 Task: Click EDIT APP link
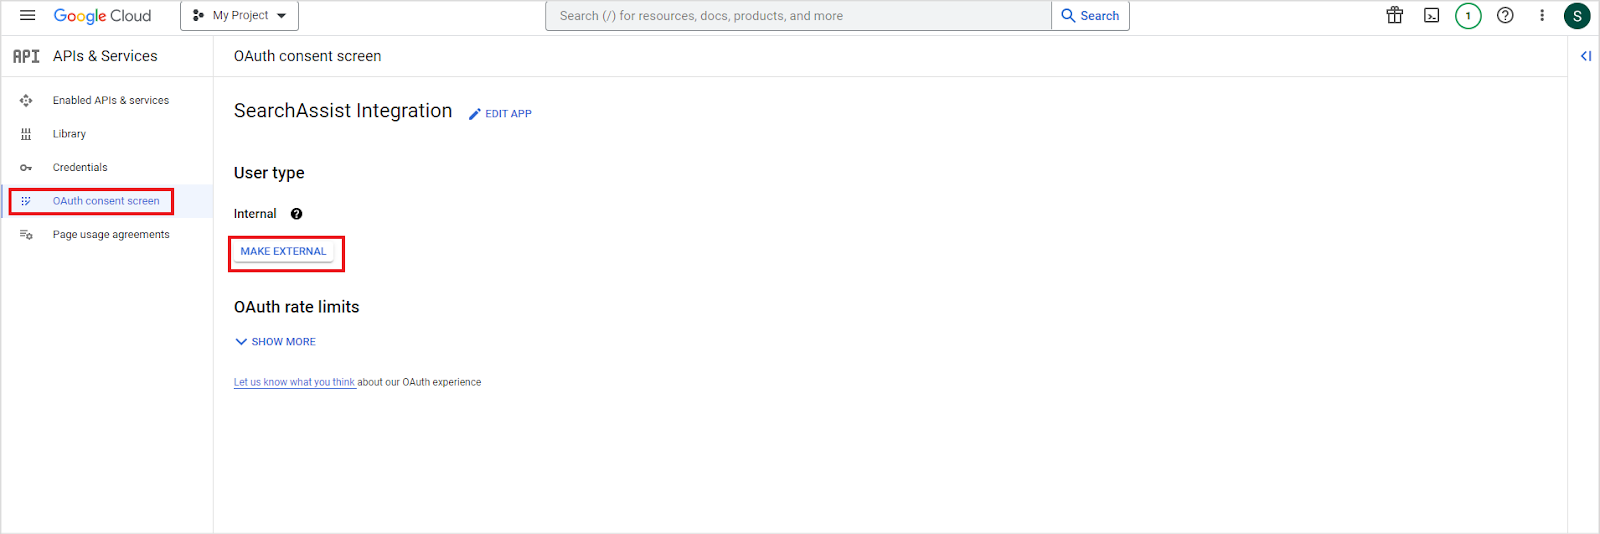508,114
